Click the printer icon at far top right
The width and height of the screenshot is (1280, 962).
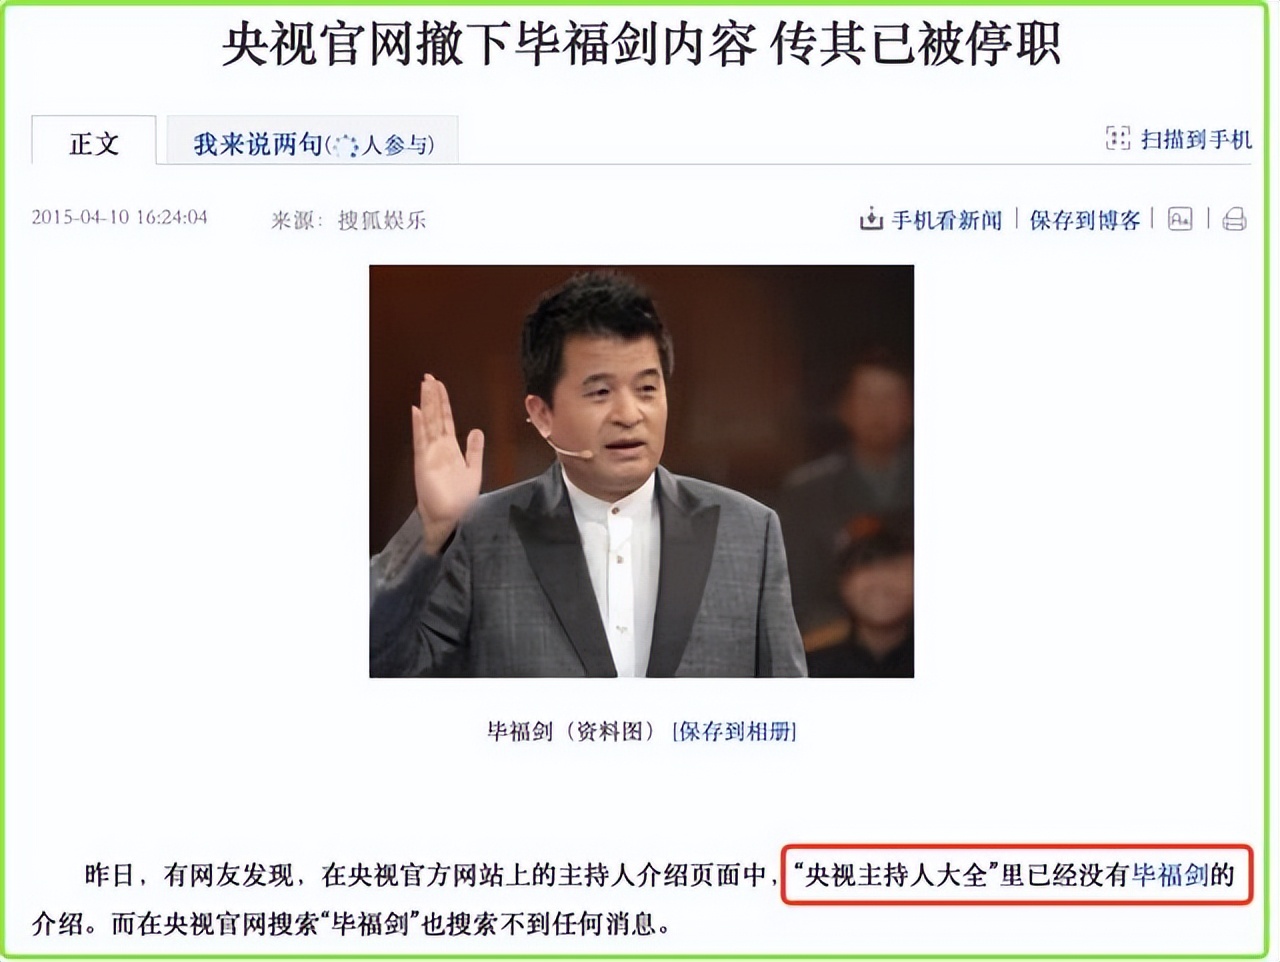1233,217
